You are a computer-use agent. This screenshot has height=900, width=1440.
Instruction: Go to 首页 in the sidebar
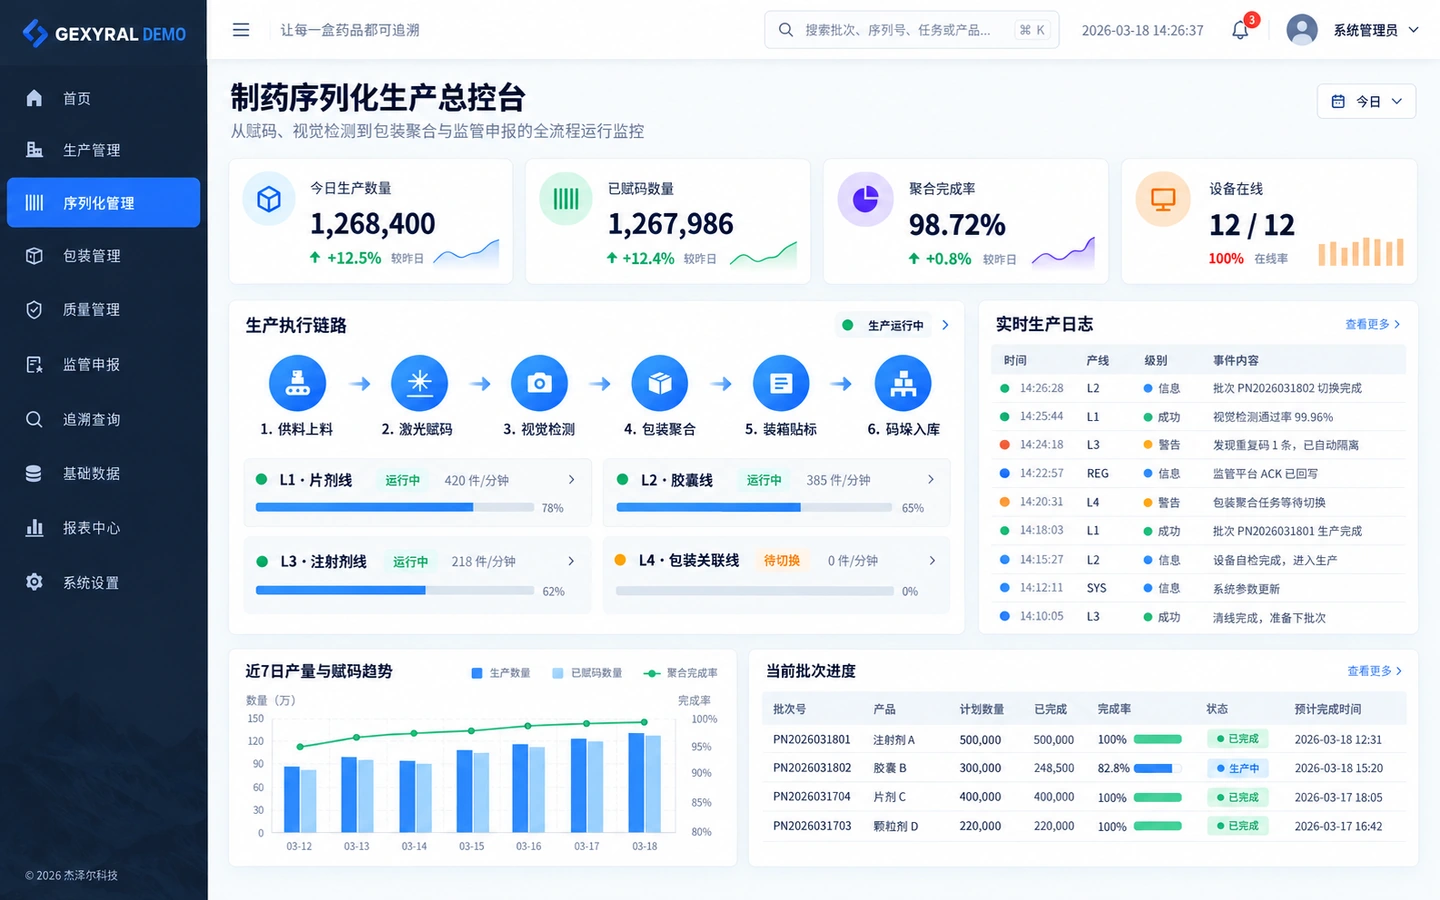click(x=104, y=98)
